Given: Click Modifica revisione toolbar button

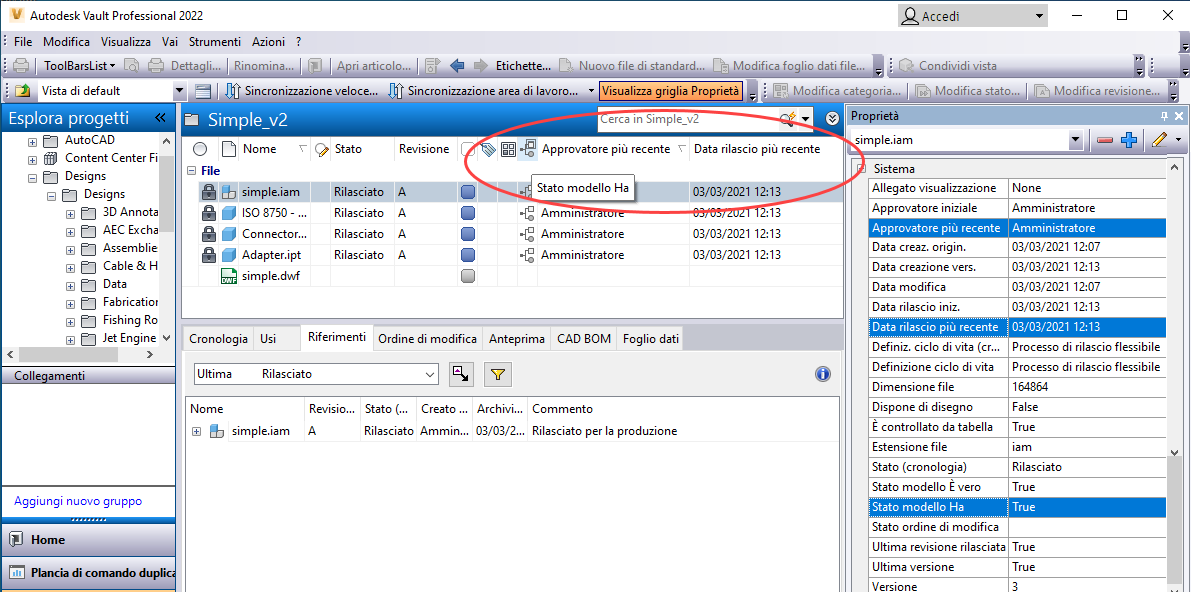Looking at the screenshot, I should [x=1097, y=91].
